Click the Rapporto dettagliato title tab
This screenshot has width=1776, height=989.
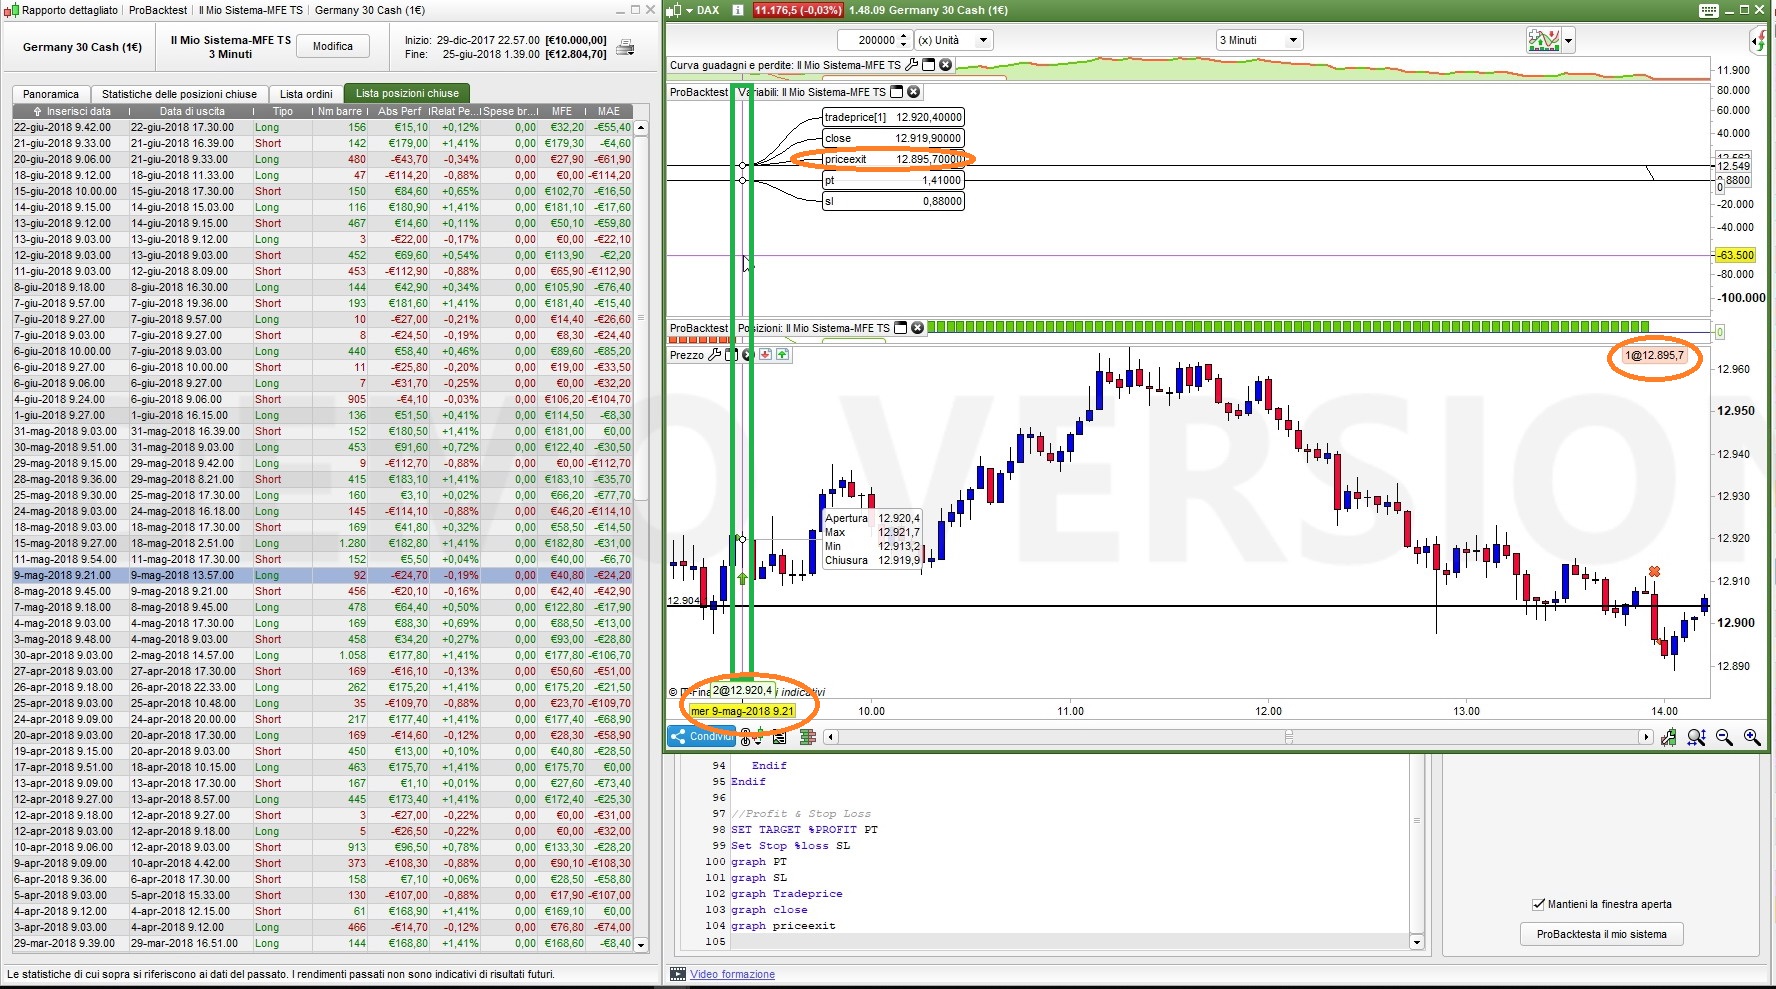70,10
